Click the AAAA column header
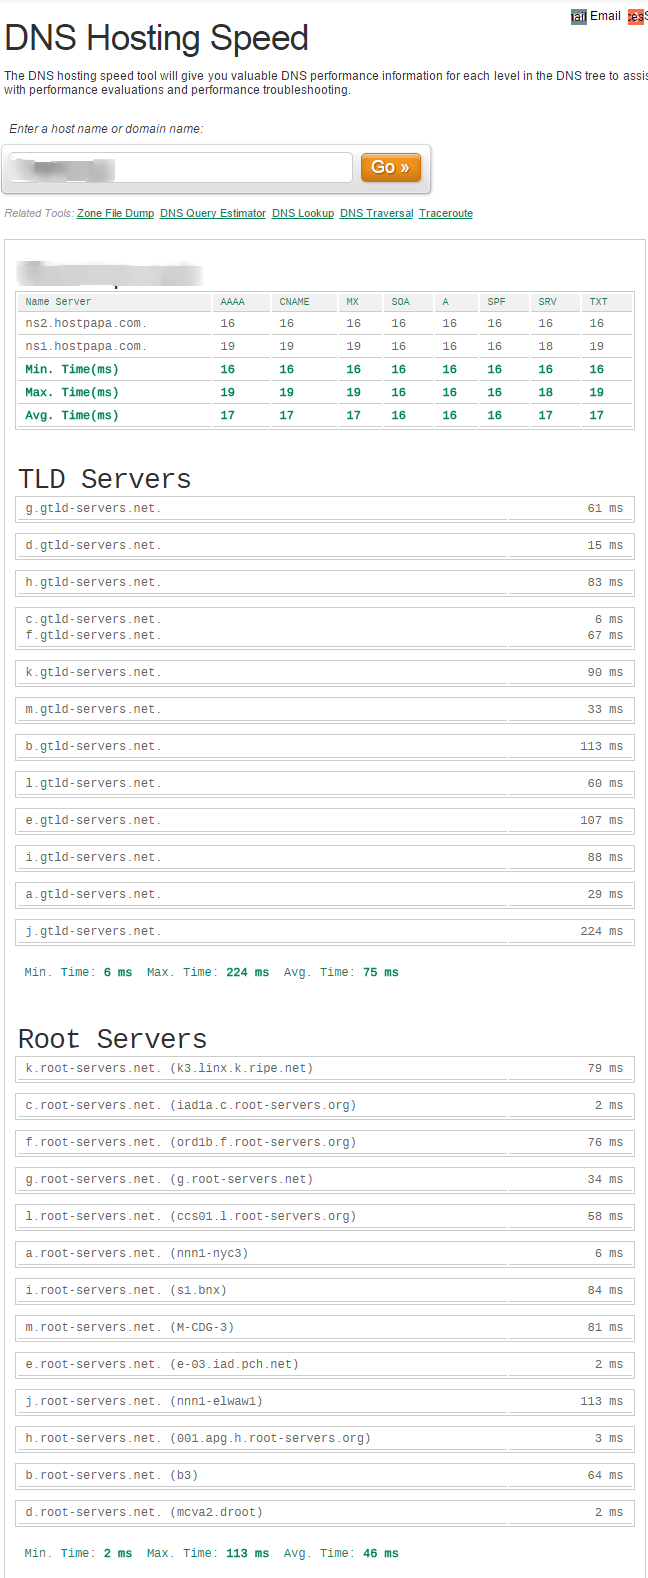This screenshot has width=648, height=1578. pos(232,302)
